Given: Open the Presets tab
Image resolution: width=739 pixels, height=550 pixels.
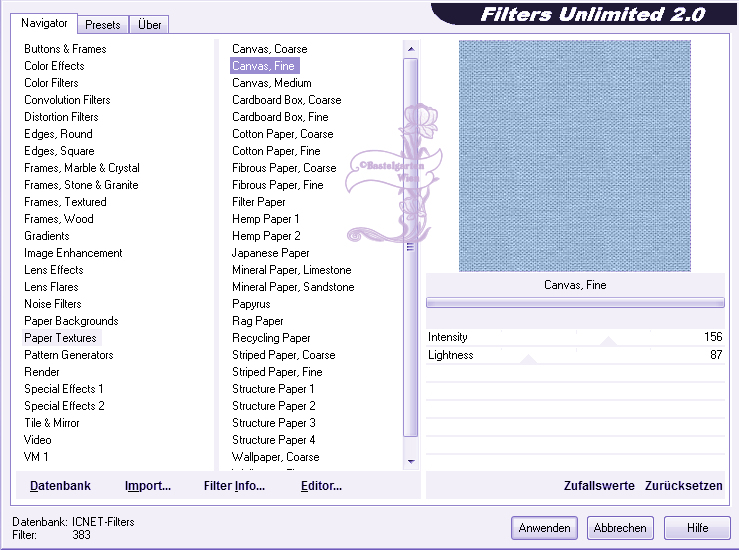Looking at the screenshot, I should [x=103, y=25].
